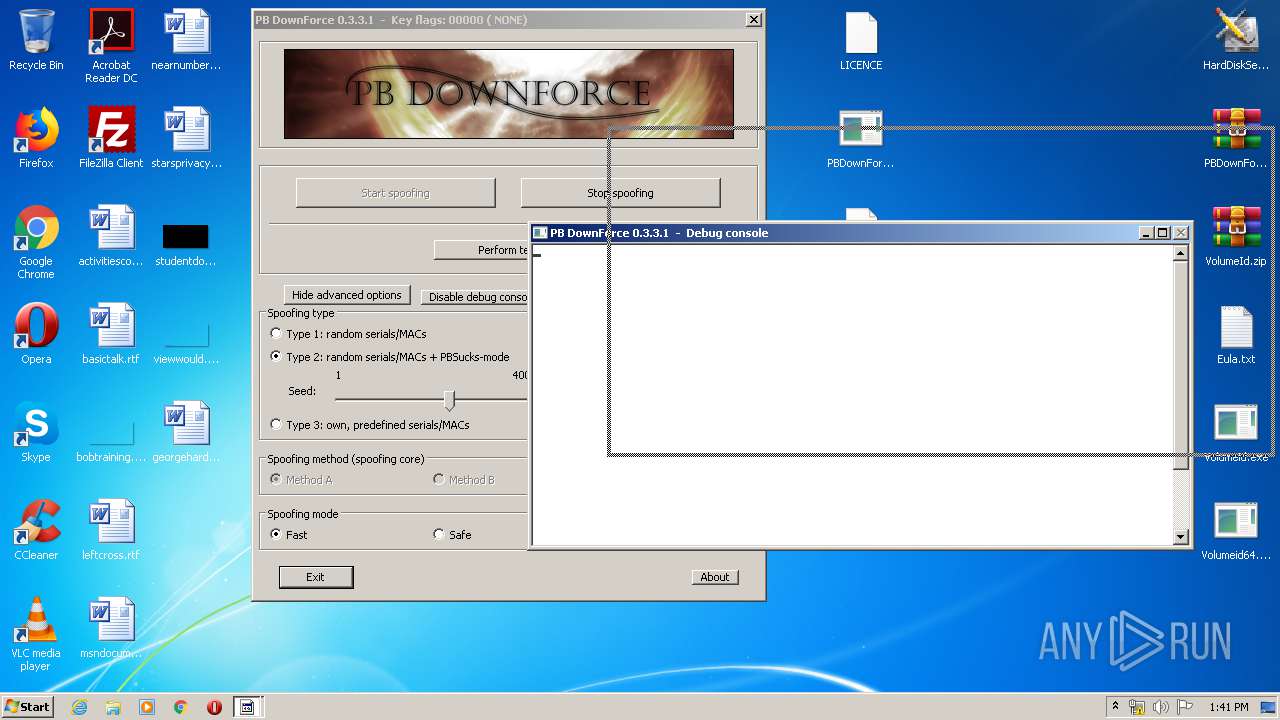Open the PBDownFo archive icon
The height and width of the screenshot is (720, 1280).
click(1236, 138)
